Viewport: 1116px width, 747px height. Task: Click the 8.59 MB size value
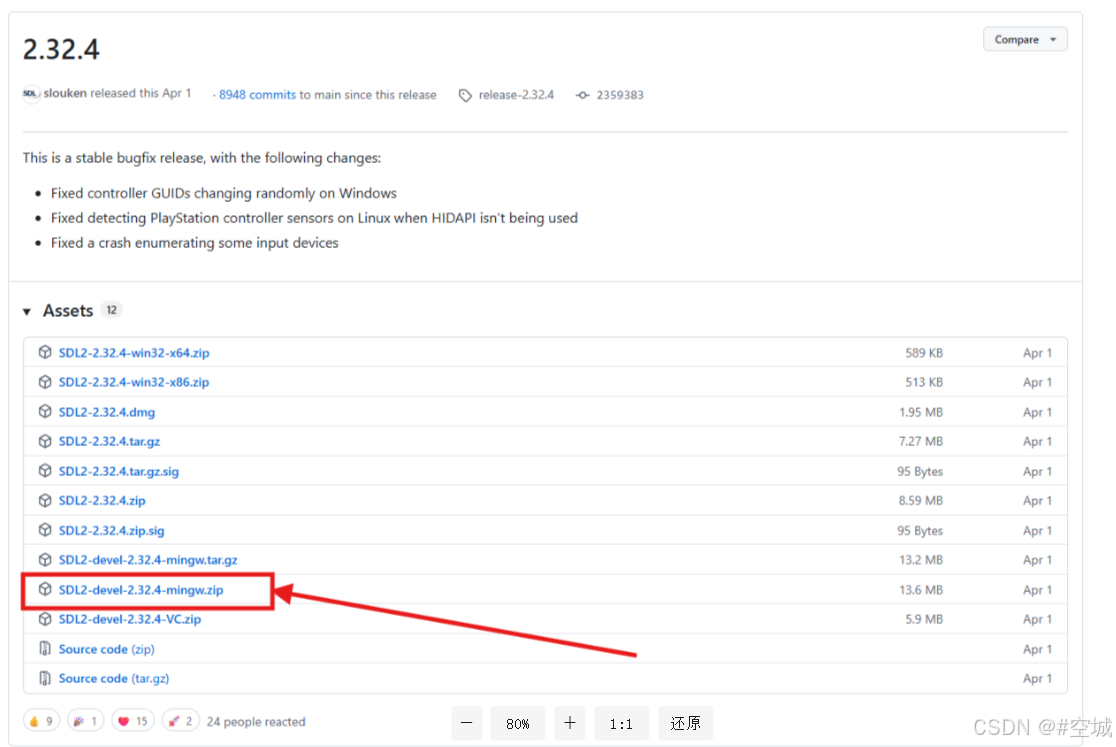(x=921, y=501)
